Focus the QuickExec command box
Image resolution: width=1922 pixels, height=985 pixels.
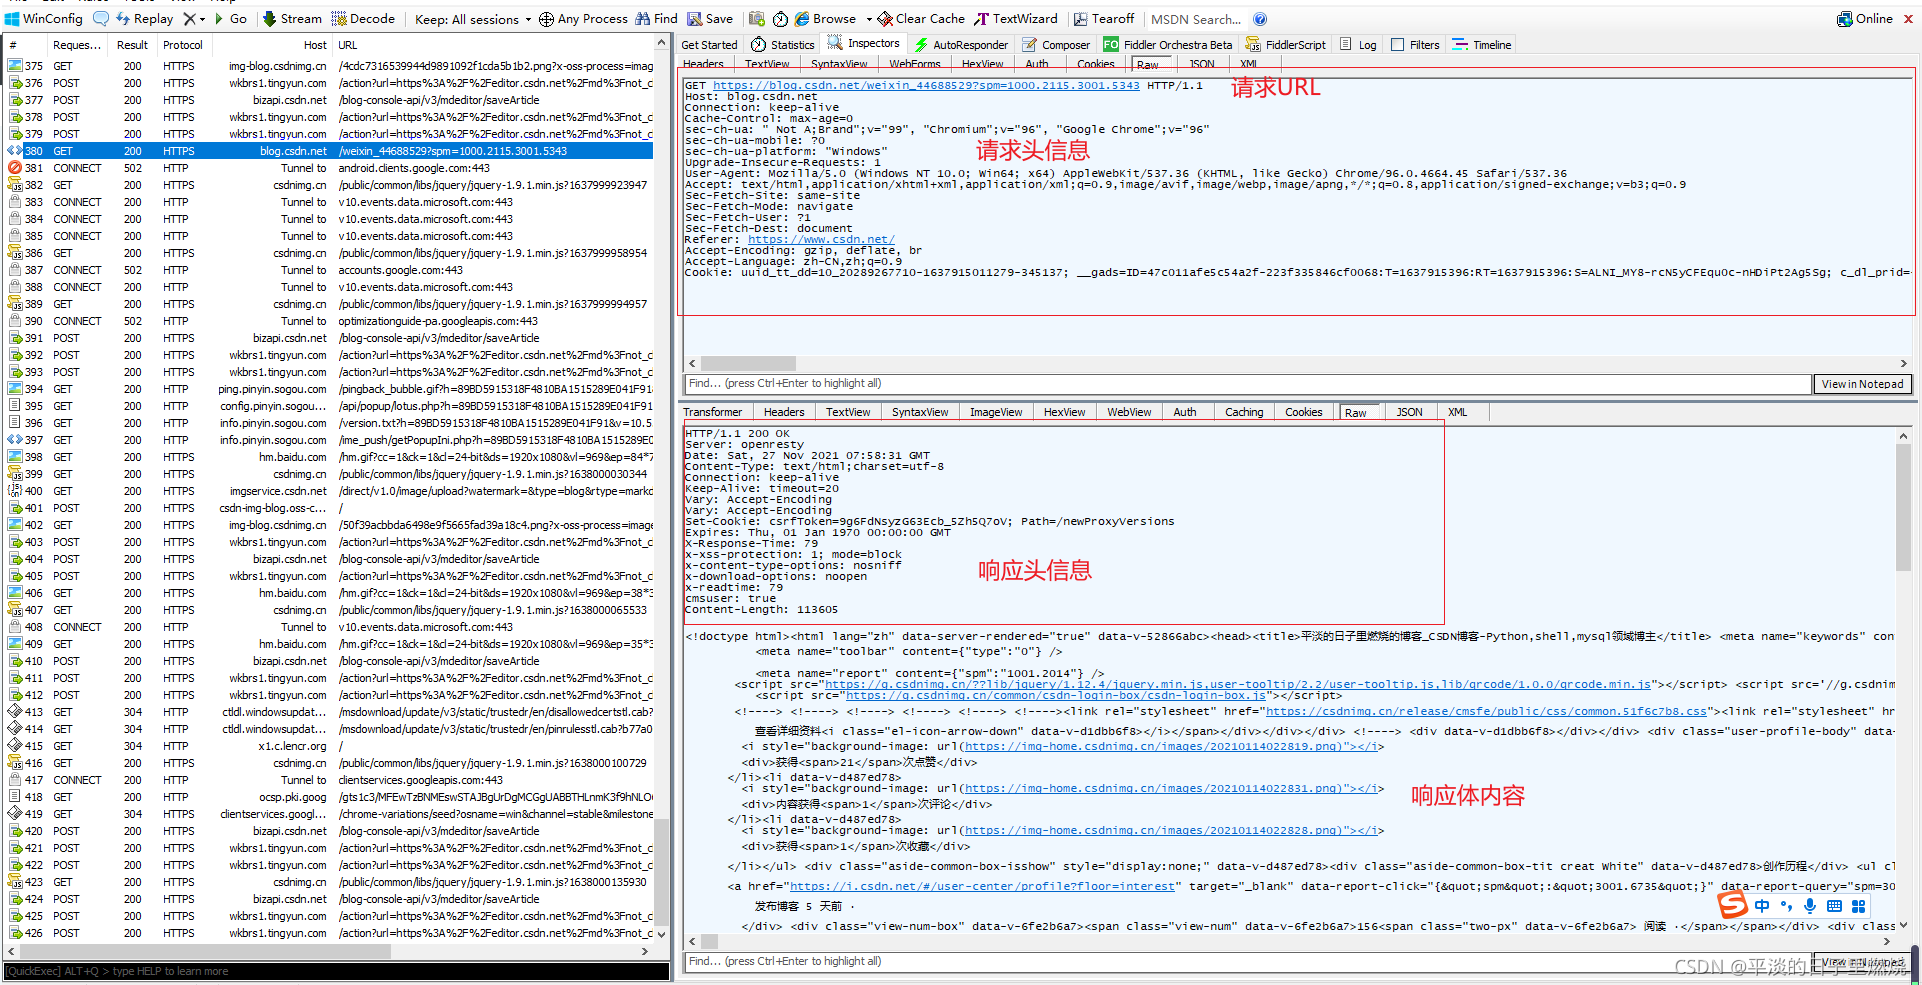pyautogui.click(x=336, y=971)
